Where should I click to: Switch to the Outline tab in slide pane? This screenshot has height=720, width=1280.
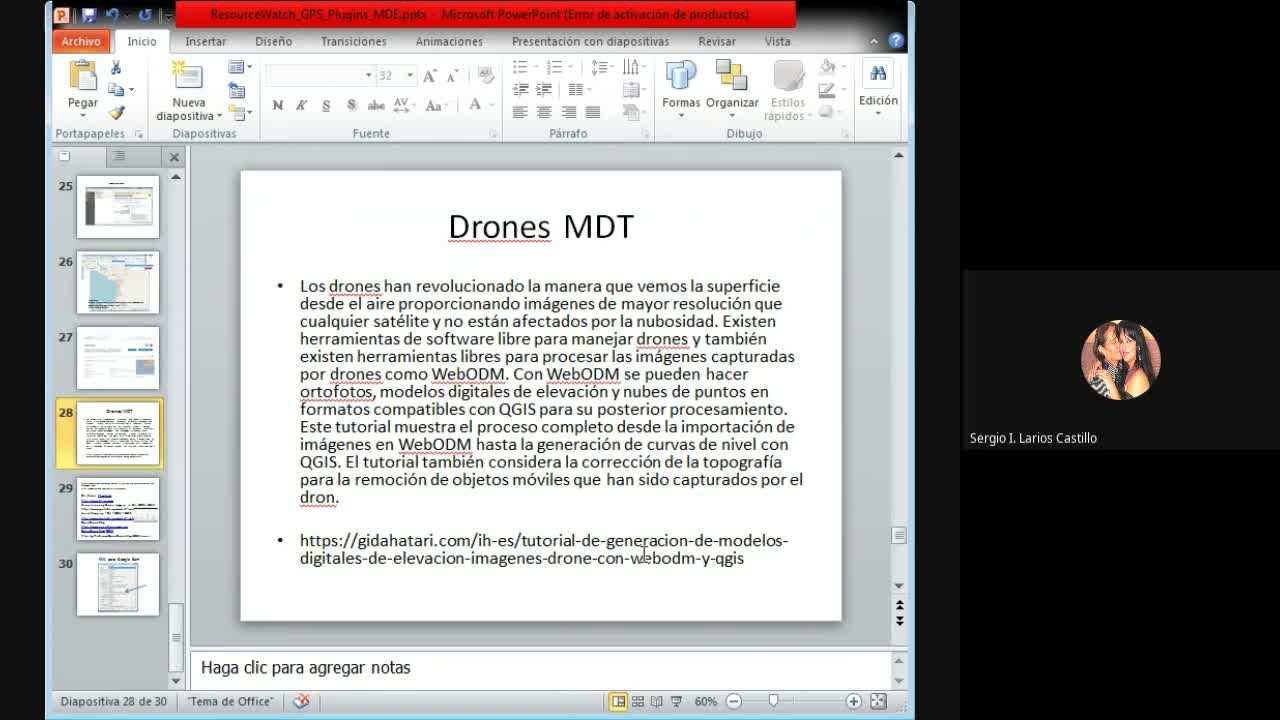[119, 156]
